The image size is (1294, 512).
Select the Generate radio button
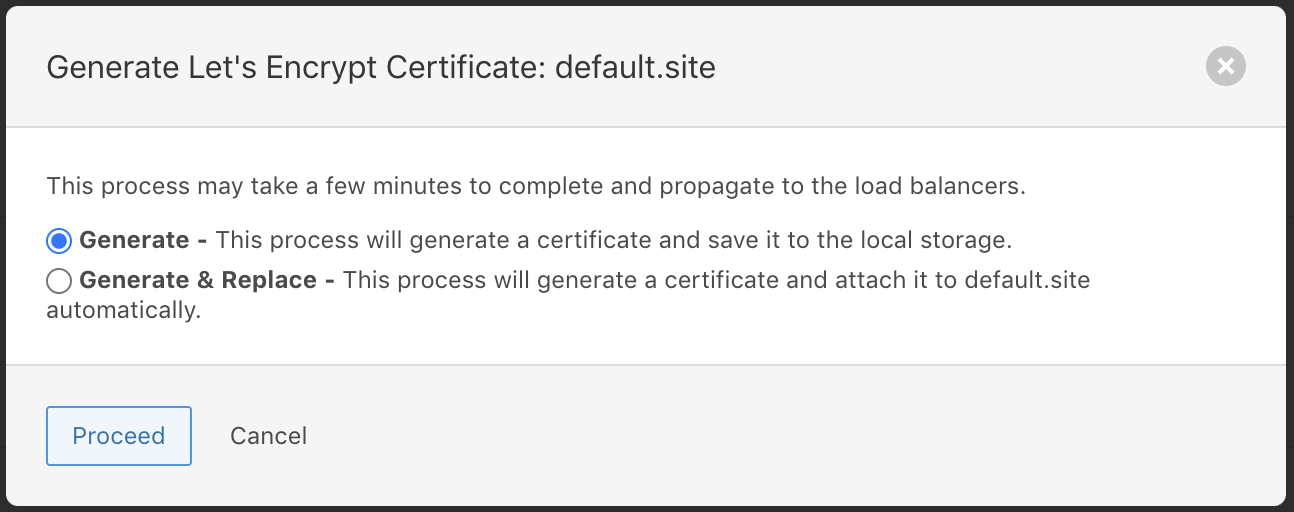pos(59,241)
